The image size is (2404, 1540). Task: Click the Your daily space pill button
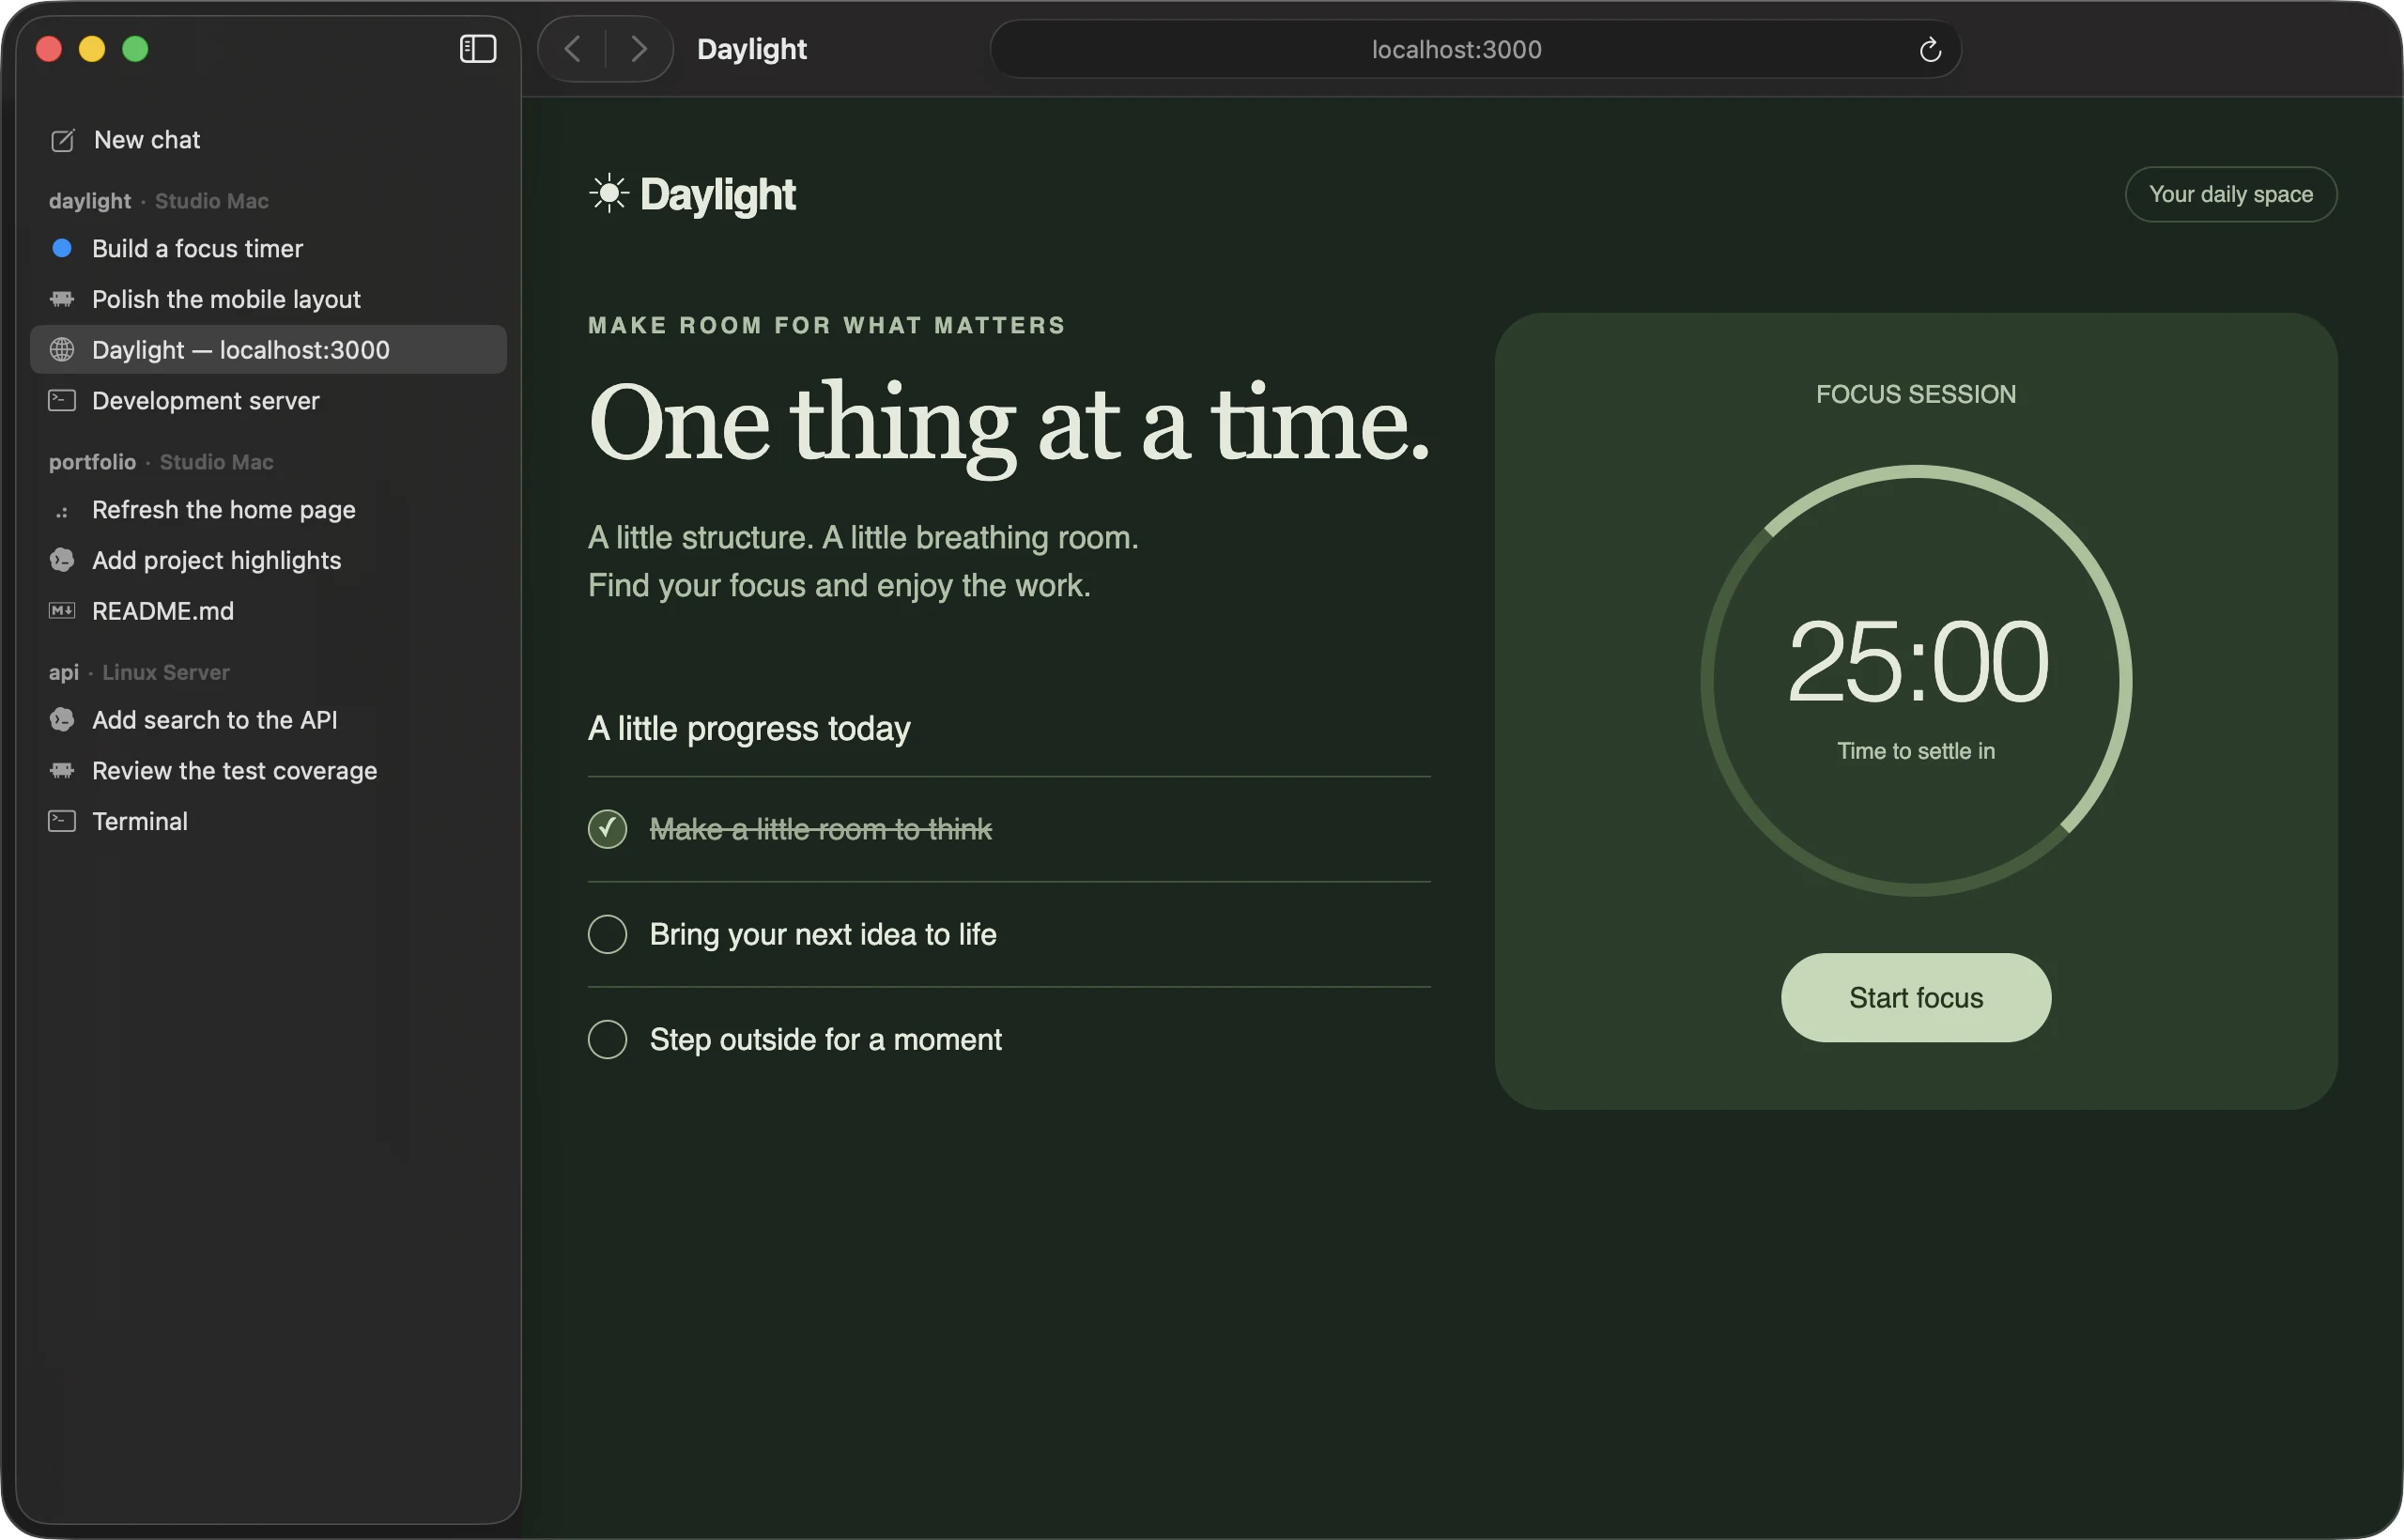[2231, 194]
